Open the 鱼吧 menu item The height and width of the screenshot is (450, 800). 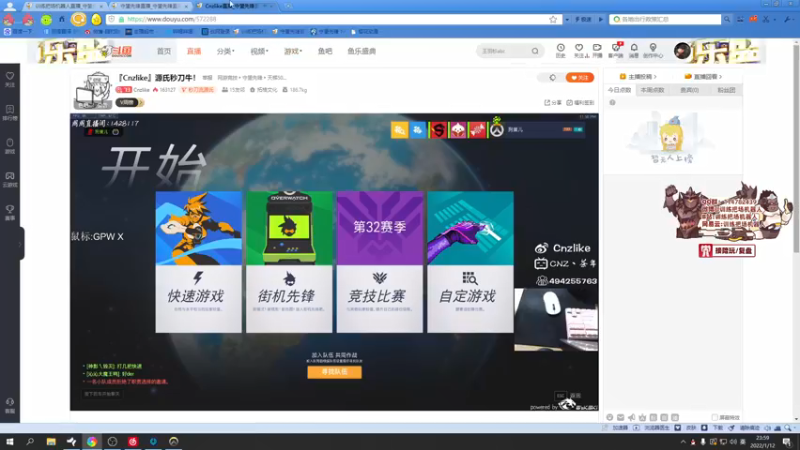pyautogui.click(x=325, y=51)
